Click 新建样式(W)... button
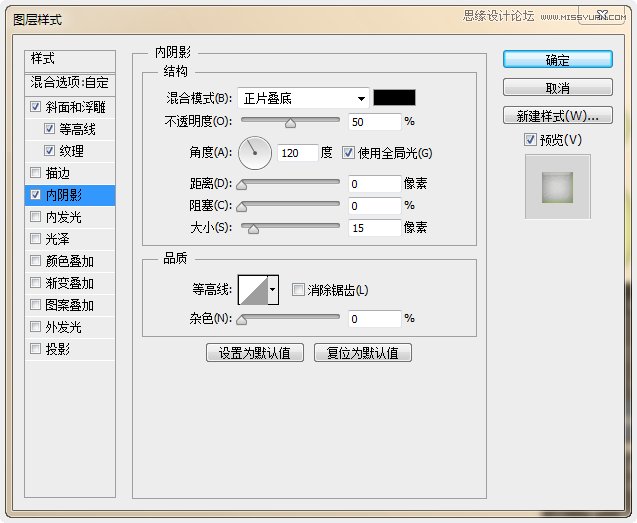Screen dimensions: 637x523 point(557,115)
